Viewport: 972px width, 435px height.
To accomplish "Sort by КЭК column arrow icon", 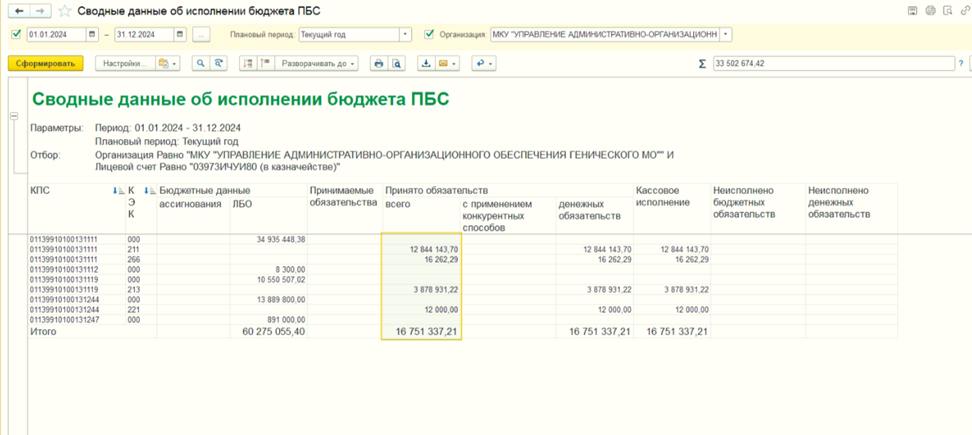I will (148, 191).
